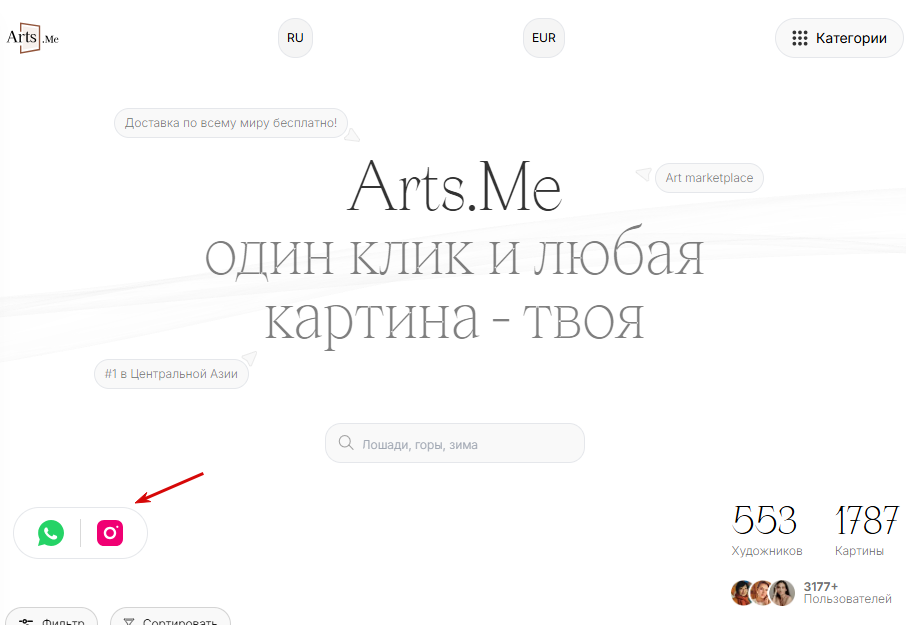
Task: Open the Категории menu
Action: pyautogui.click(x=839, y=38)
